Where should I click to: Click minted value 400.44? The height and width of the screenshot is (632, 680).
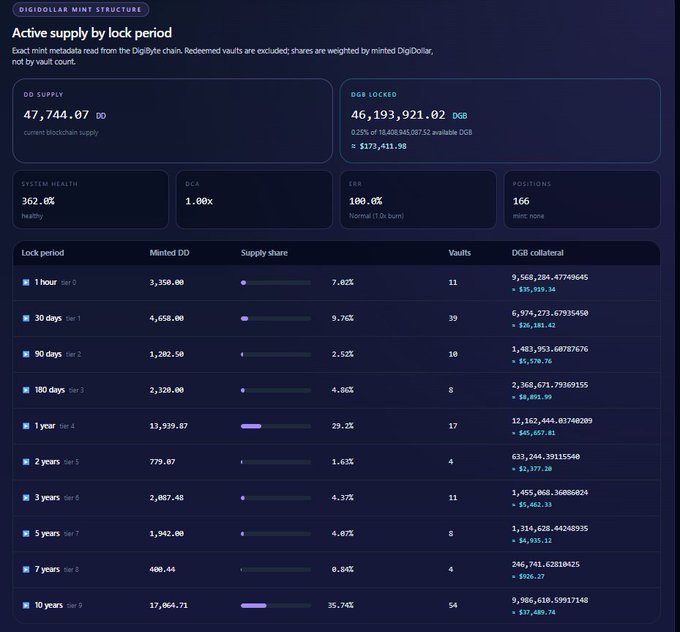(162, 570)
